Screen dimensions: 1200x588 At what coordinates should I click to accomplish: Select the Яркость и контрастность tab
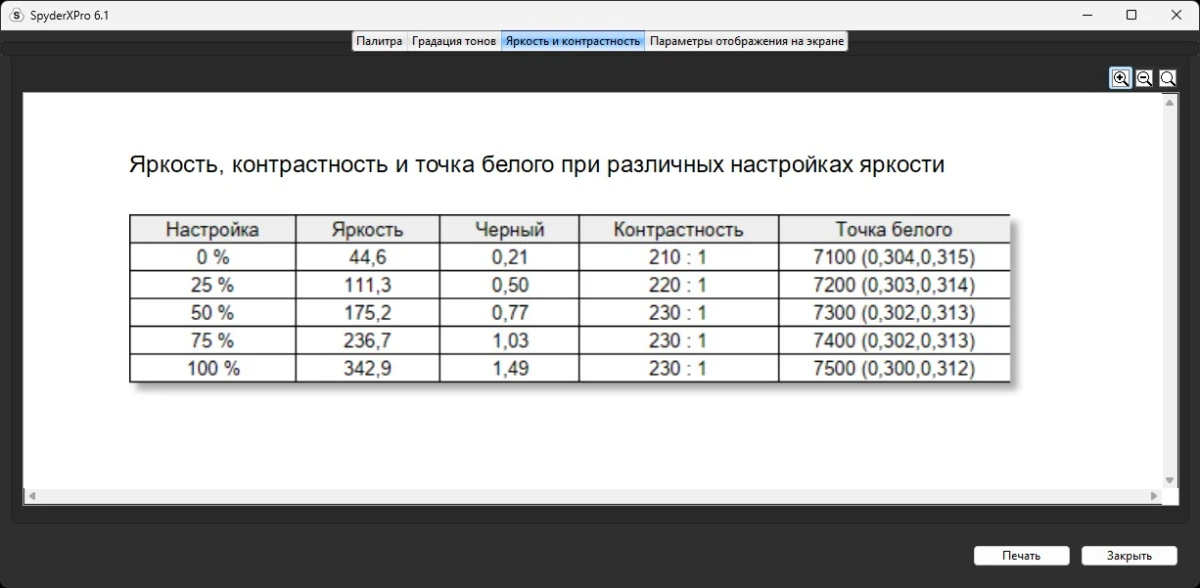point(573,41)
